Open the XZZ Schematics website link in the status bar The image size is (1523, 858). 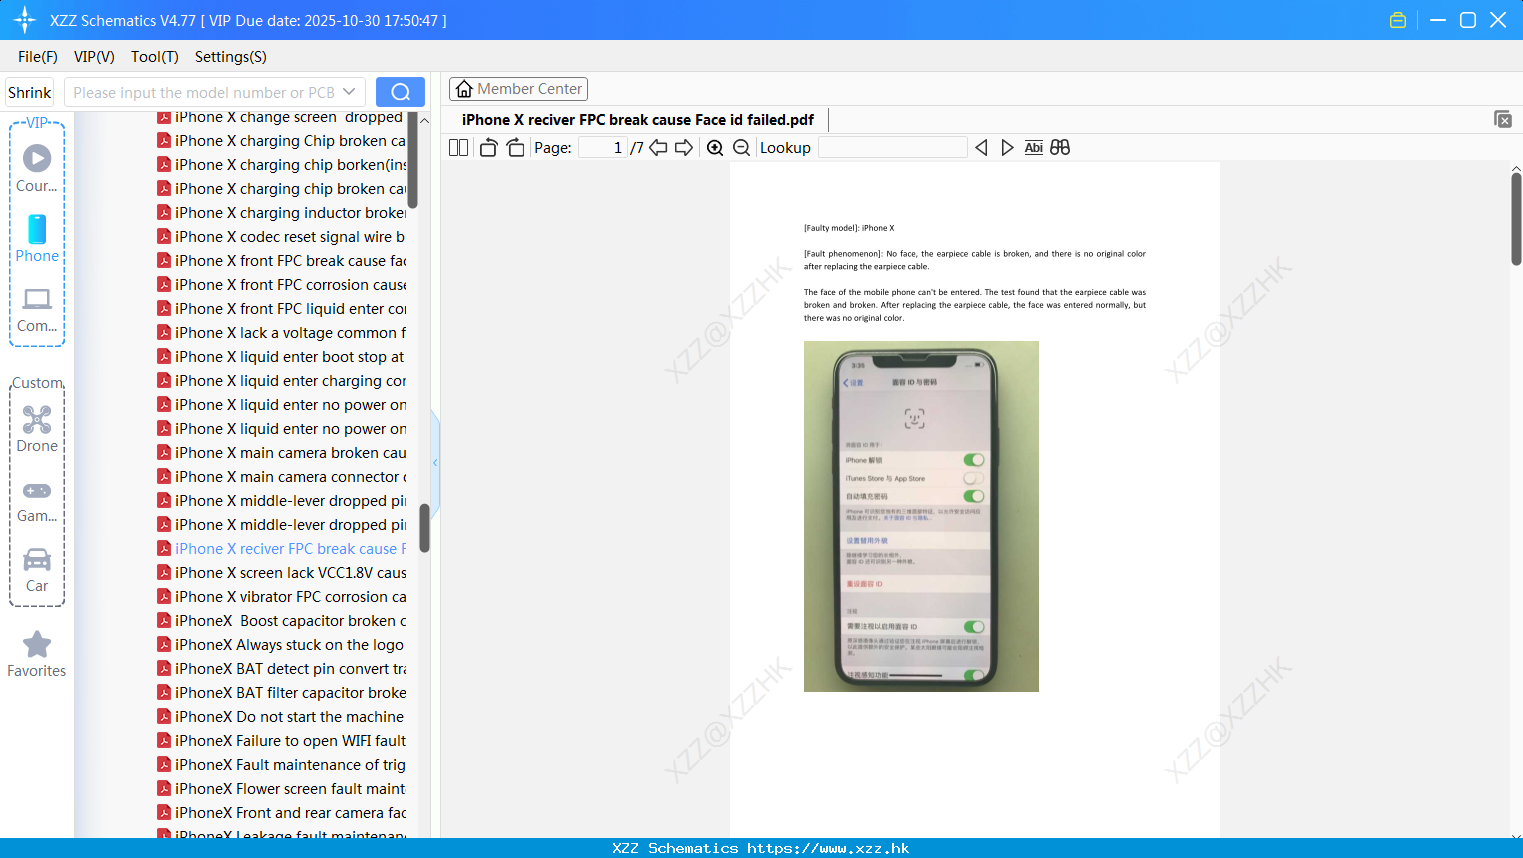(x=828, y=848)
